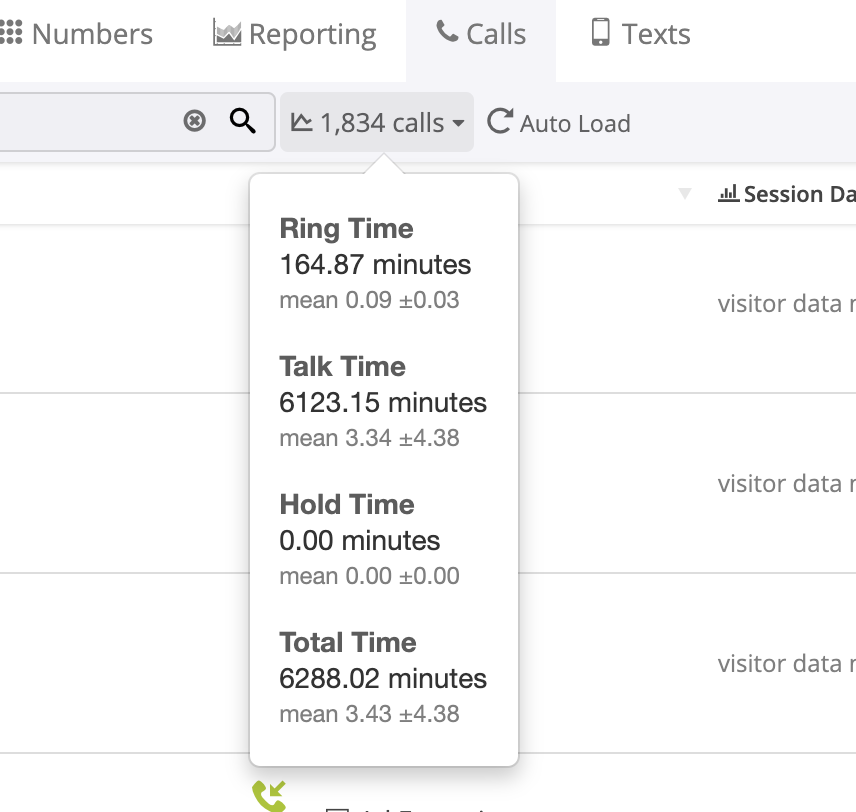856x812 pixels.
Task: Click the Total Time heading in the popover
Action: pyautogui.click(x=348, y=642)
